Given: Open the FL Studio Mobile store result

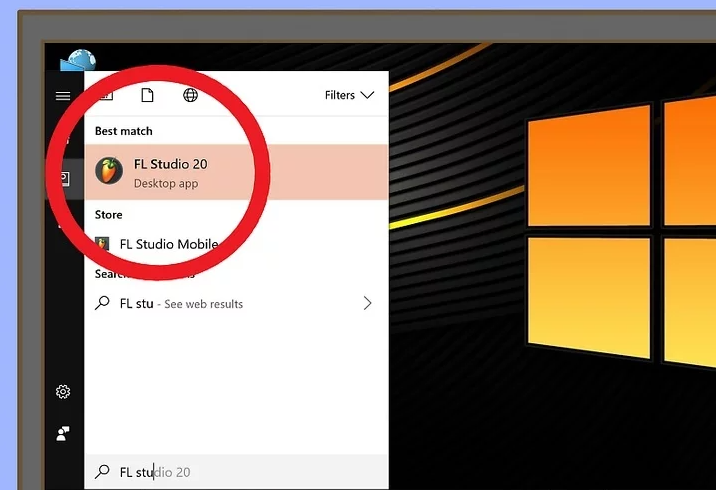Looking at the screenshot, I should coord(237,244).
